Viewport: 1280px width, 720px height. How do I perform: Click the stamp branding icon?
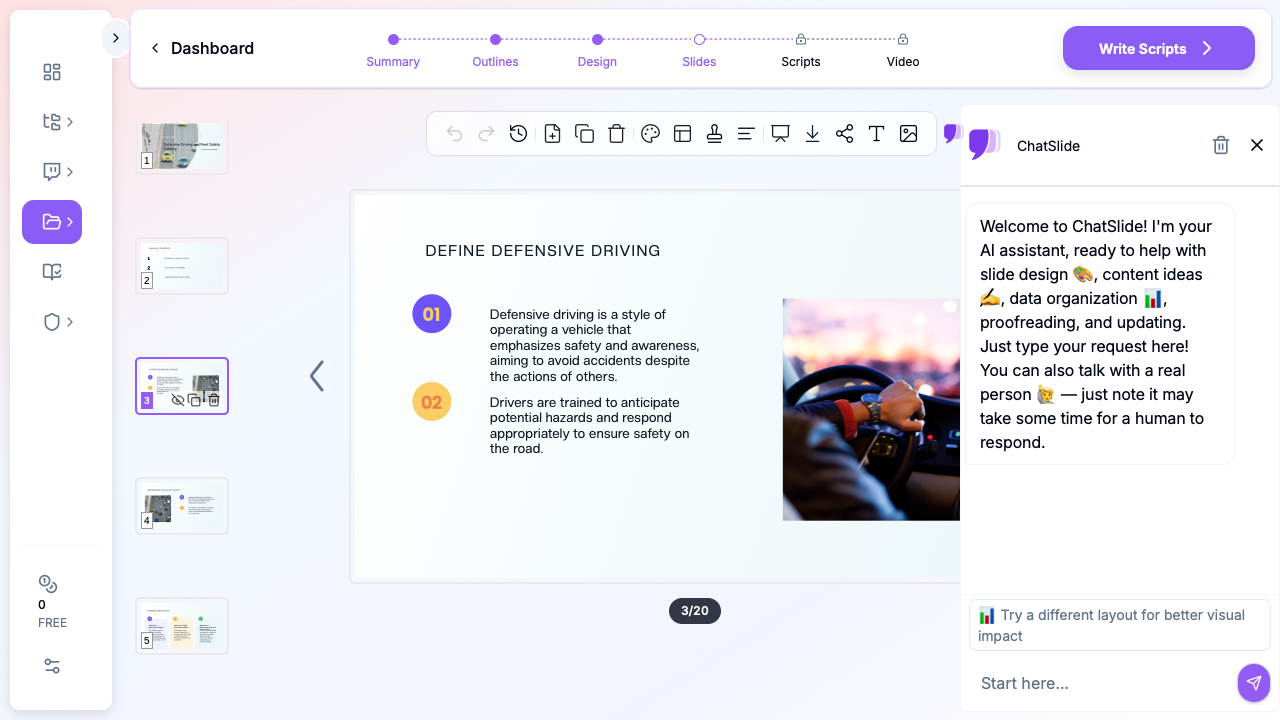714,134
